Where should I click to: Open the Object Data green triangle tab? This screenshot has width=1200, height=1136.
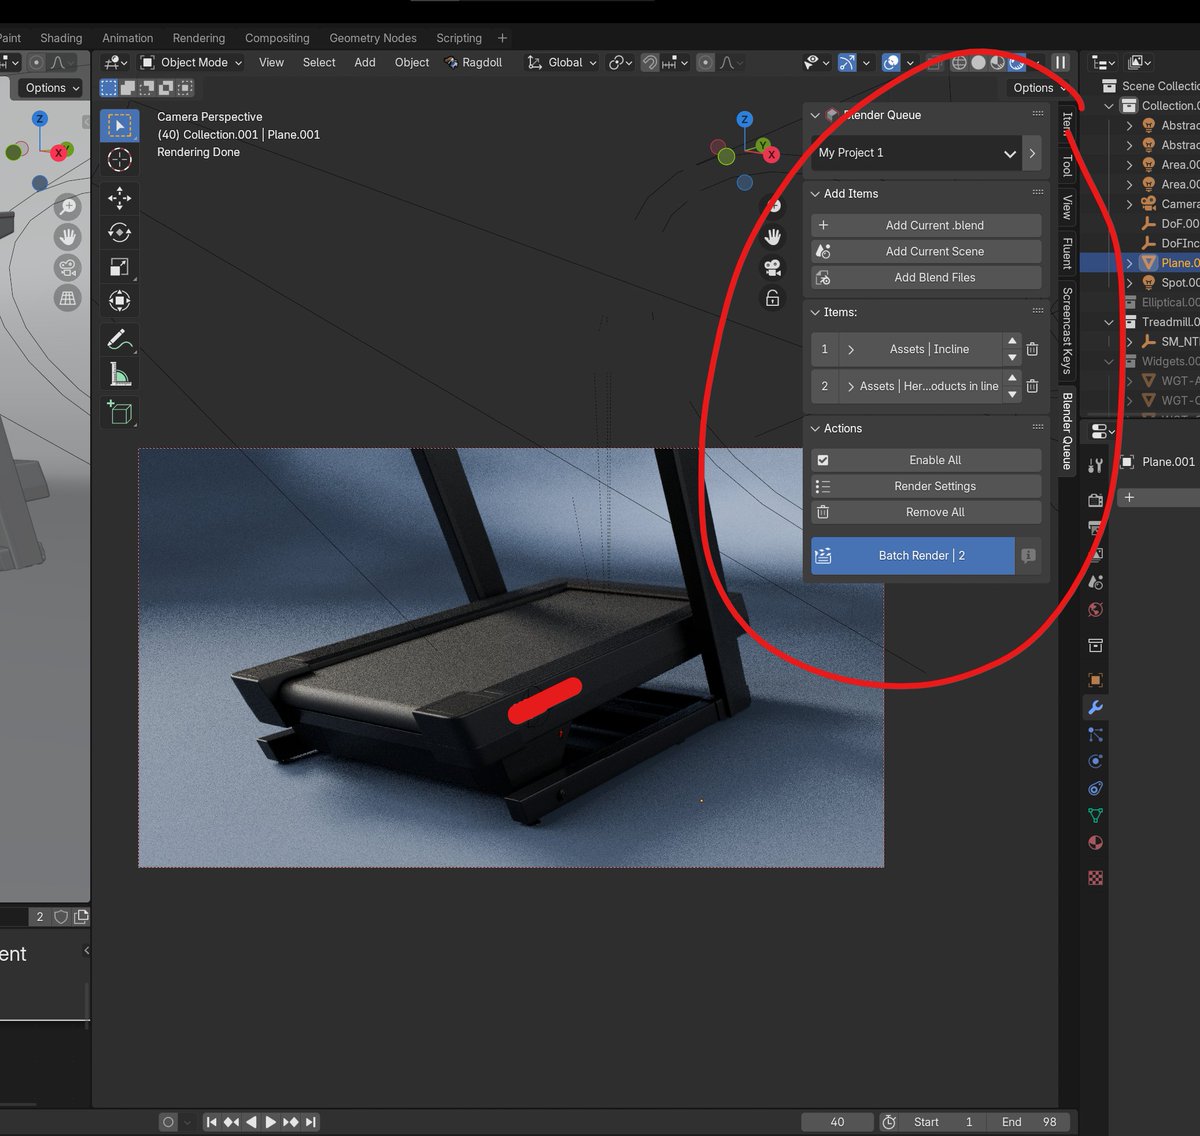1095,815
